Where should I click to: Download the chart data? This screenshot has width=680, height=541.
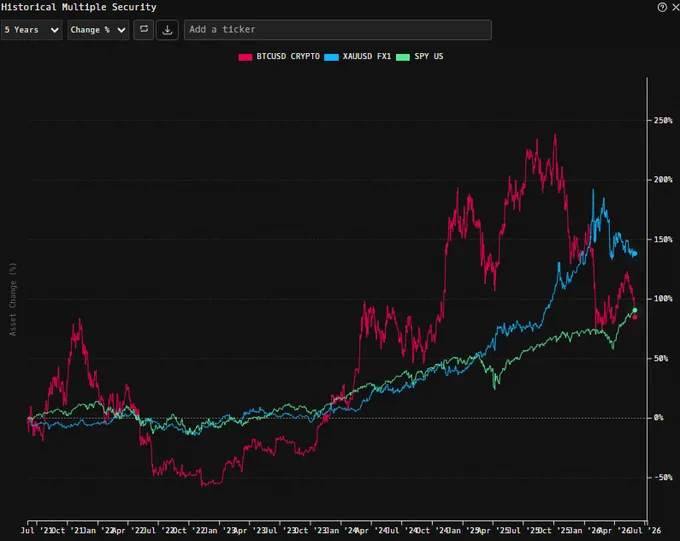(x=167, y=30)
